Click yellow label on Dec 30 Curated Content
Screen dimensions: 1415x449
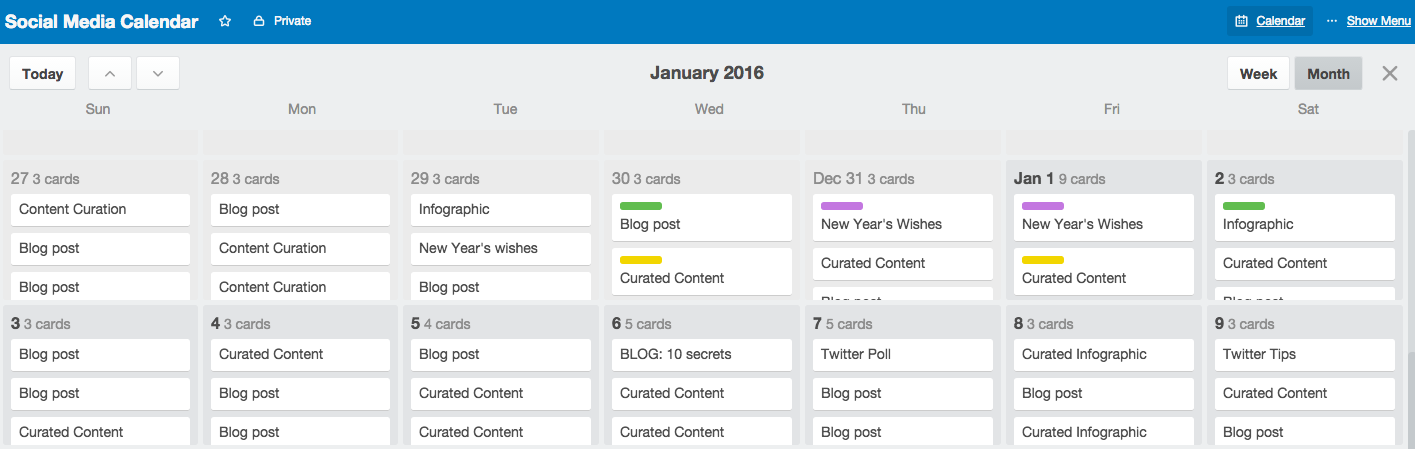point(641,260)
